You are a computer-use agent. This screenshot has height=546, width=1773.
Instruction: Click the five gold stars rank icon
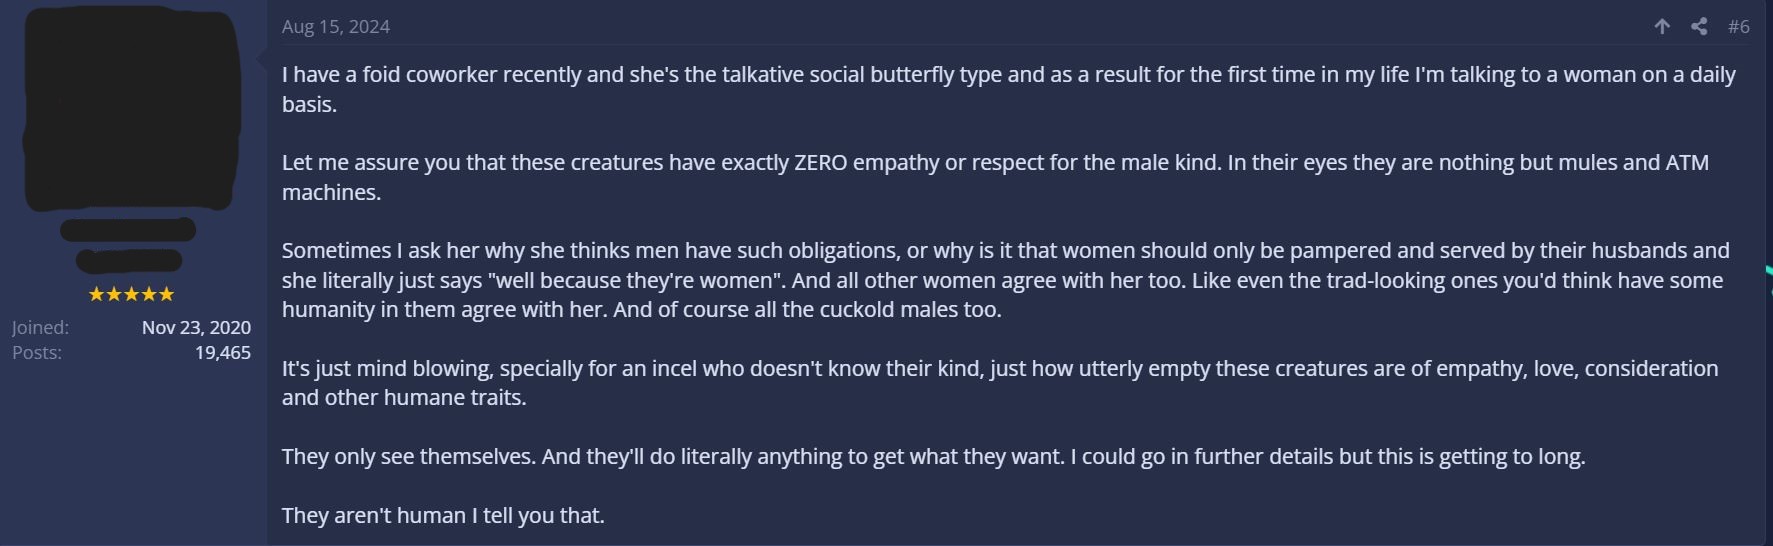pyautogui.click(x=131, y=294)
